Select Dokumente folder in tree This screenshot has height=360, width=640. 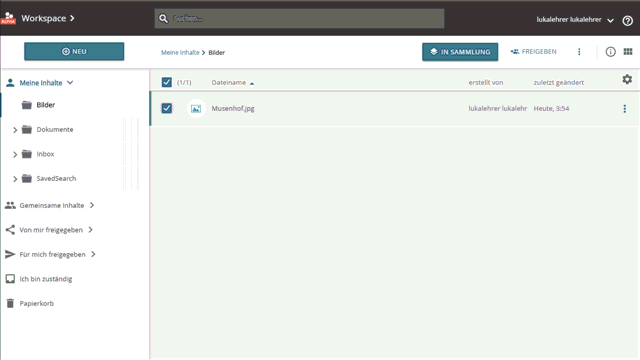tap(55, 129)
